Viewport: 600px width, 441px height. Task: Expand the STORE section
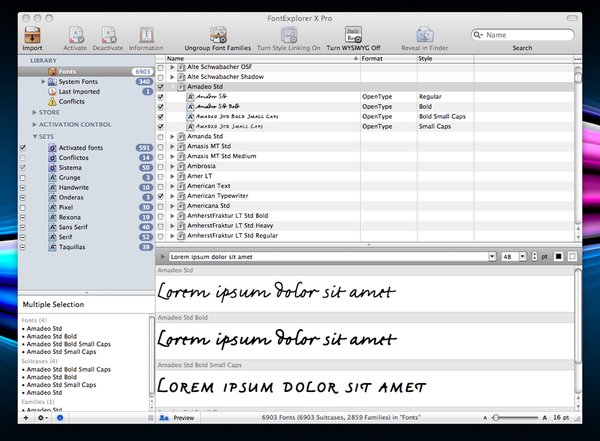click(x=34, y=113)
